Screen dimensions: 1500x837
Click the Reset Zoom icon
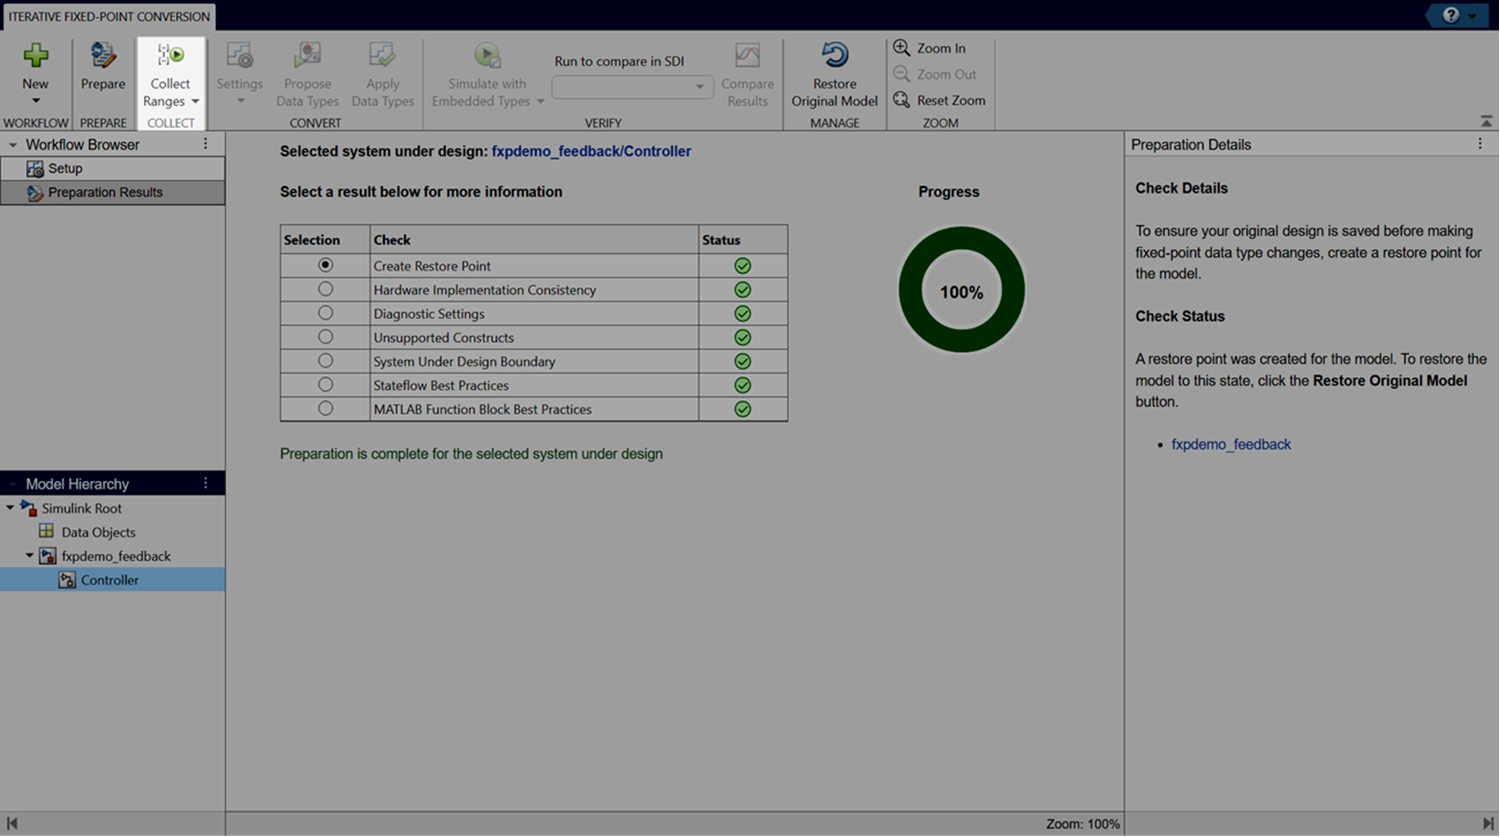(901, 100)
